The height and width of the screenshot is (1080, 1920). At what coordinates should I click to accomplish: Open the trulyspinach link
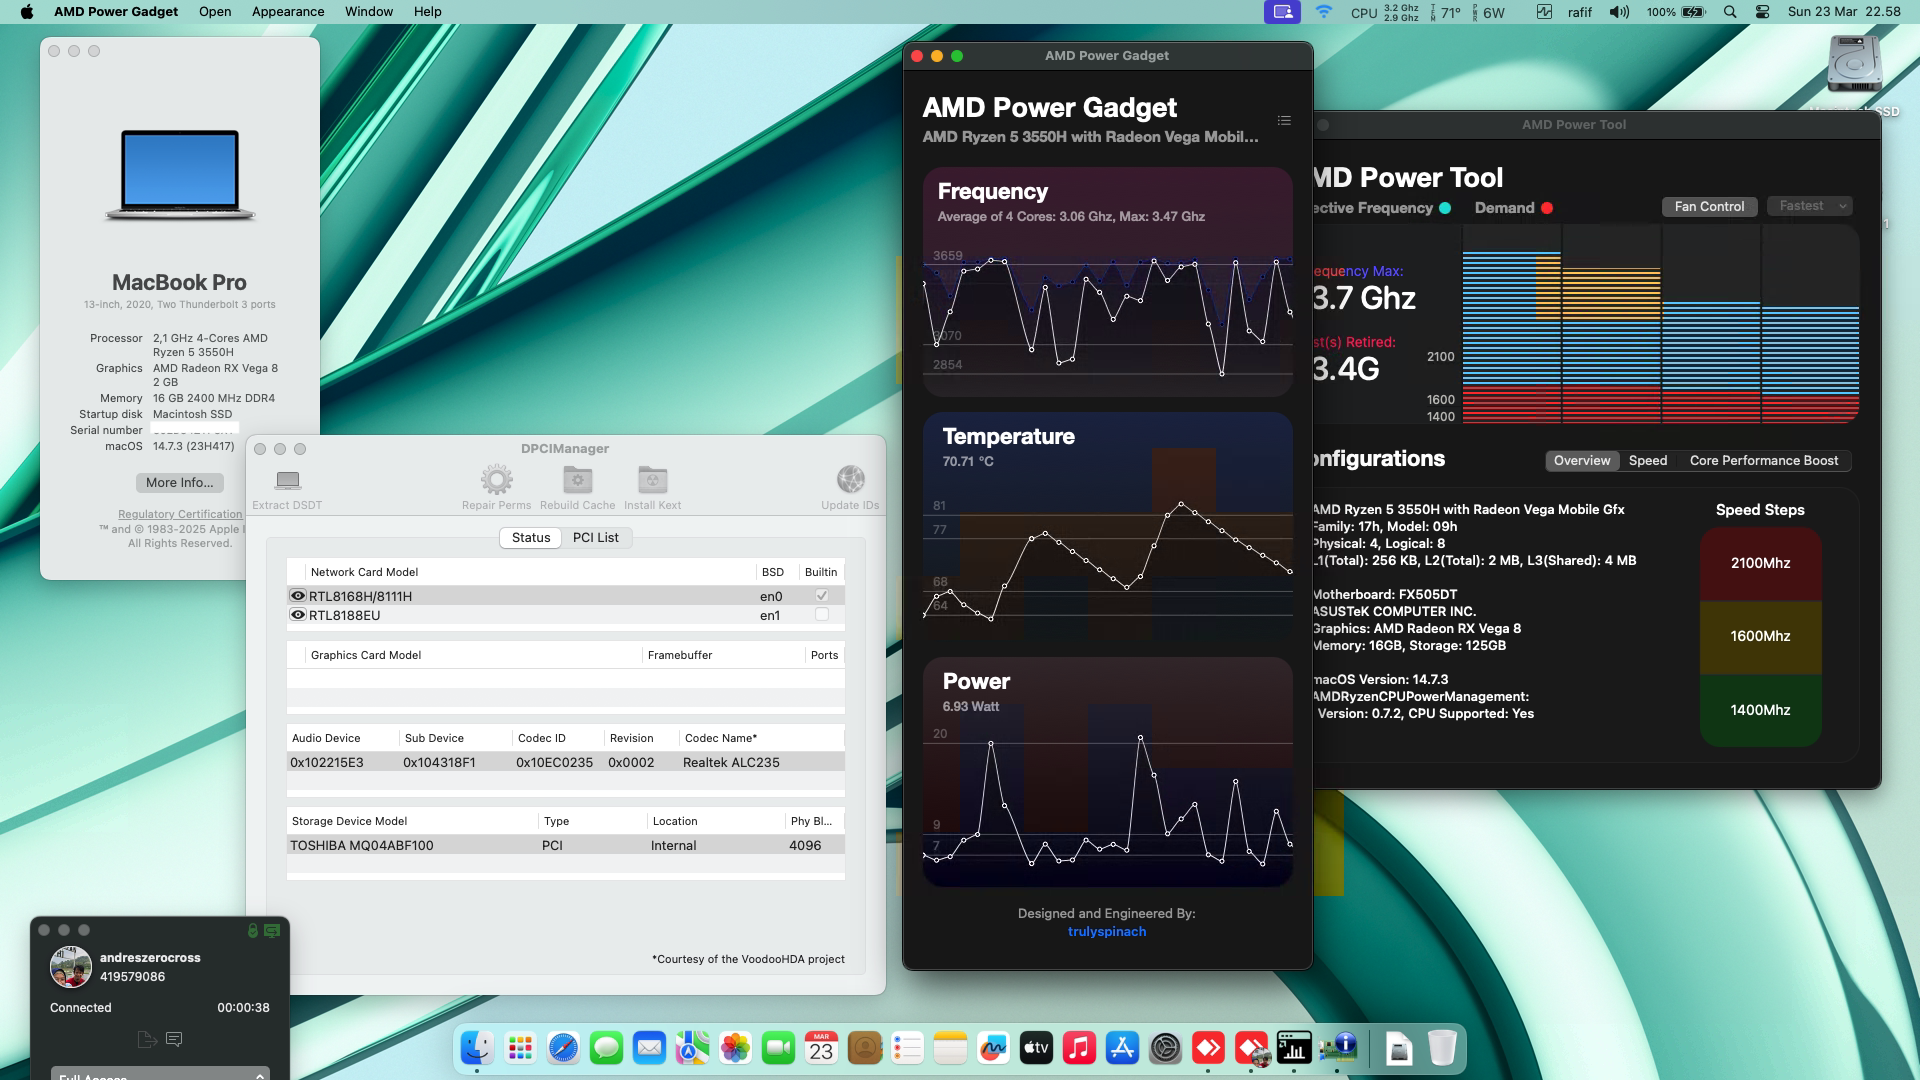[x=1106, y=931]
